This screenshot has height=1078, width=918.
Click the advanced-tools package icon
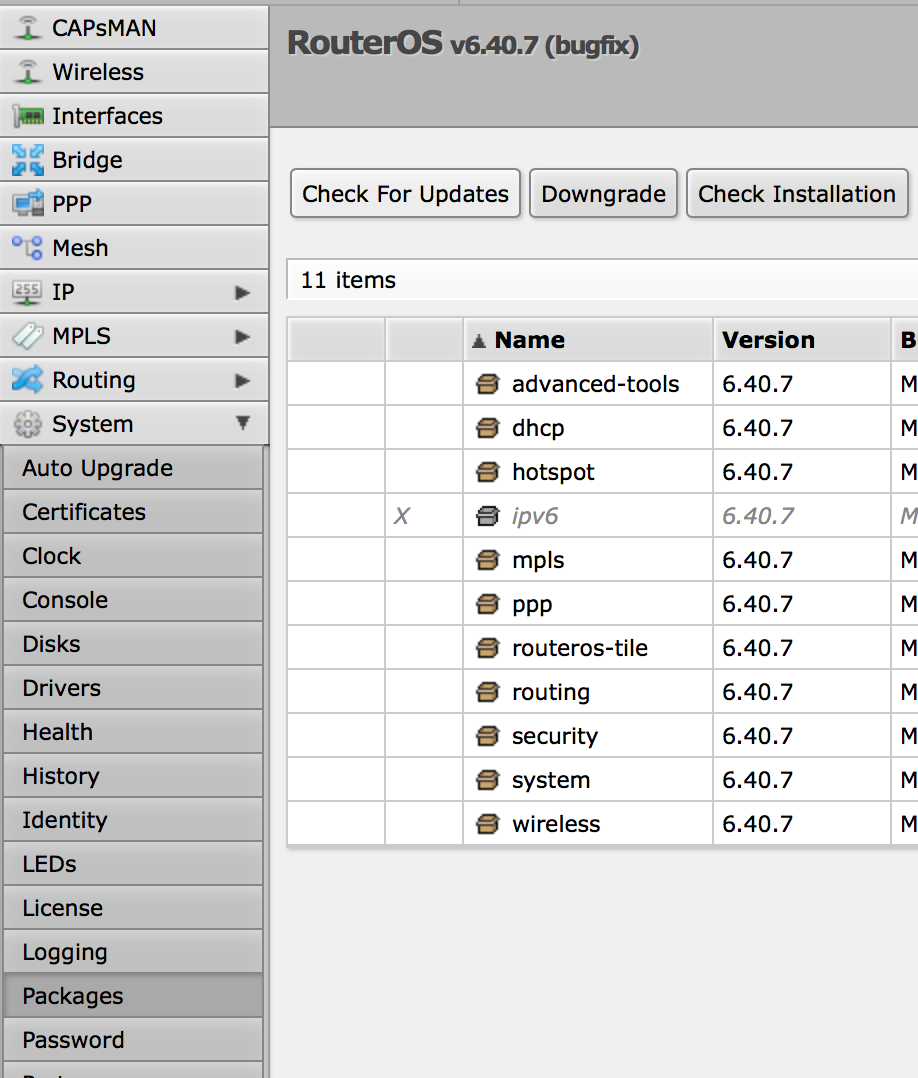pyautogui.click(x=488, y=384)
